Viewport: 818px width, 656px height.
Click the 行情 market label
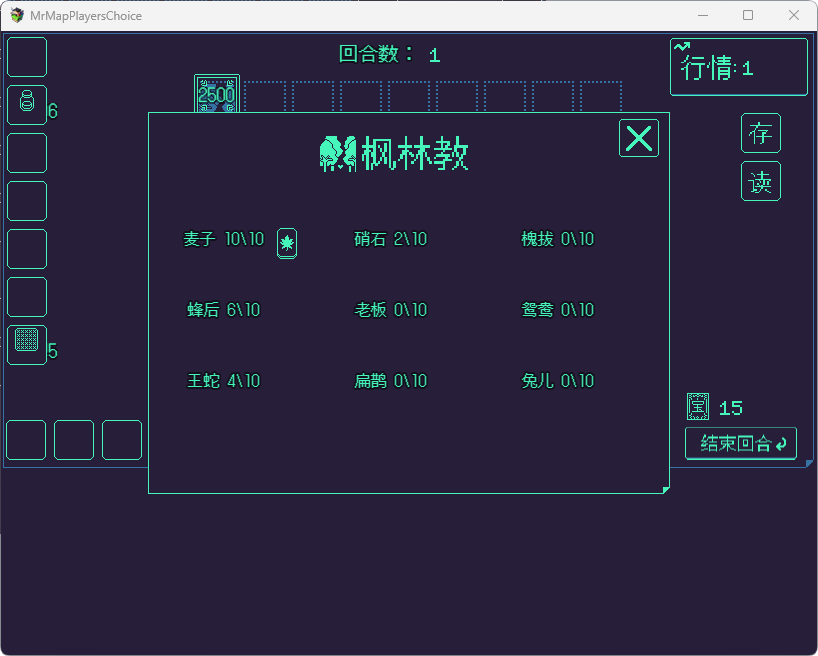(717, 68)
